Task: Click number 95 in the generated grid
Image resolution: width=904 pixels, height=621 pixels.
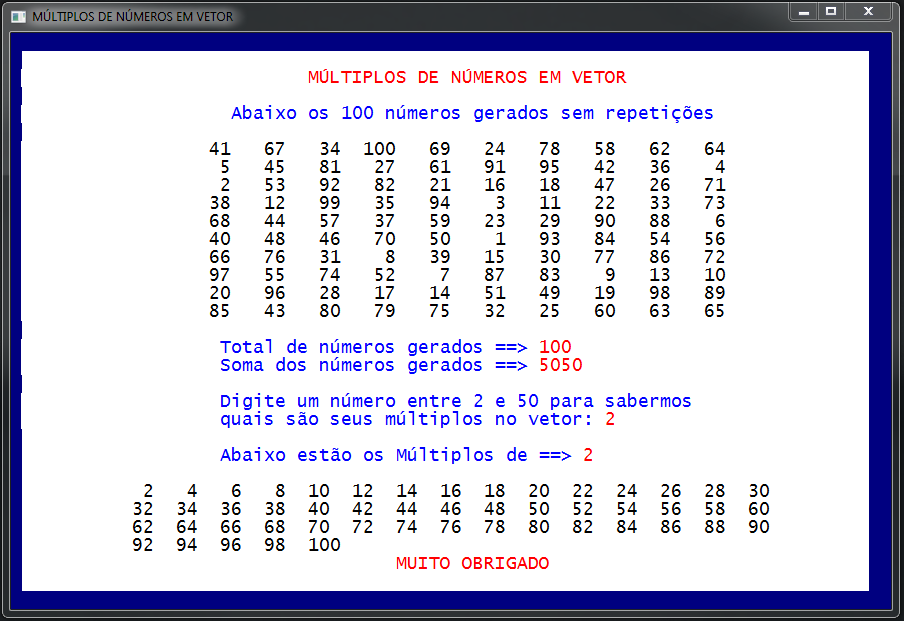Action: click(x=549, y=167)
